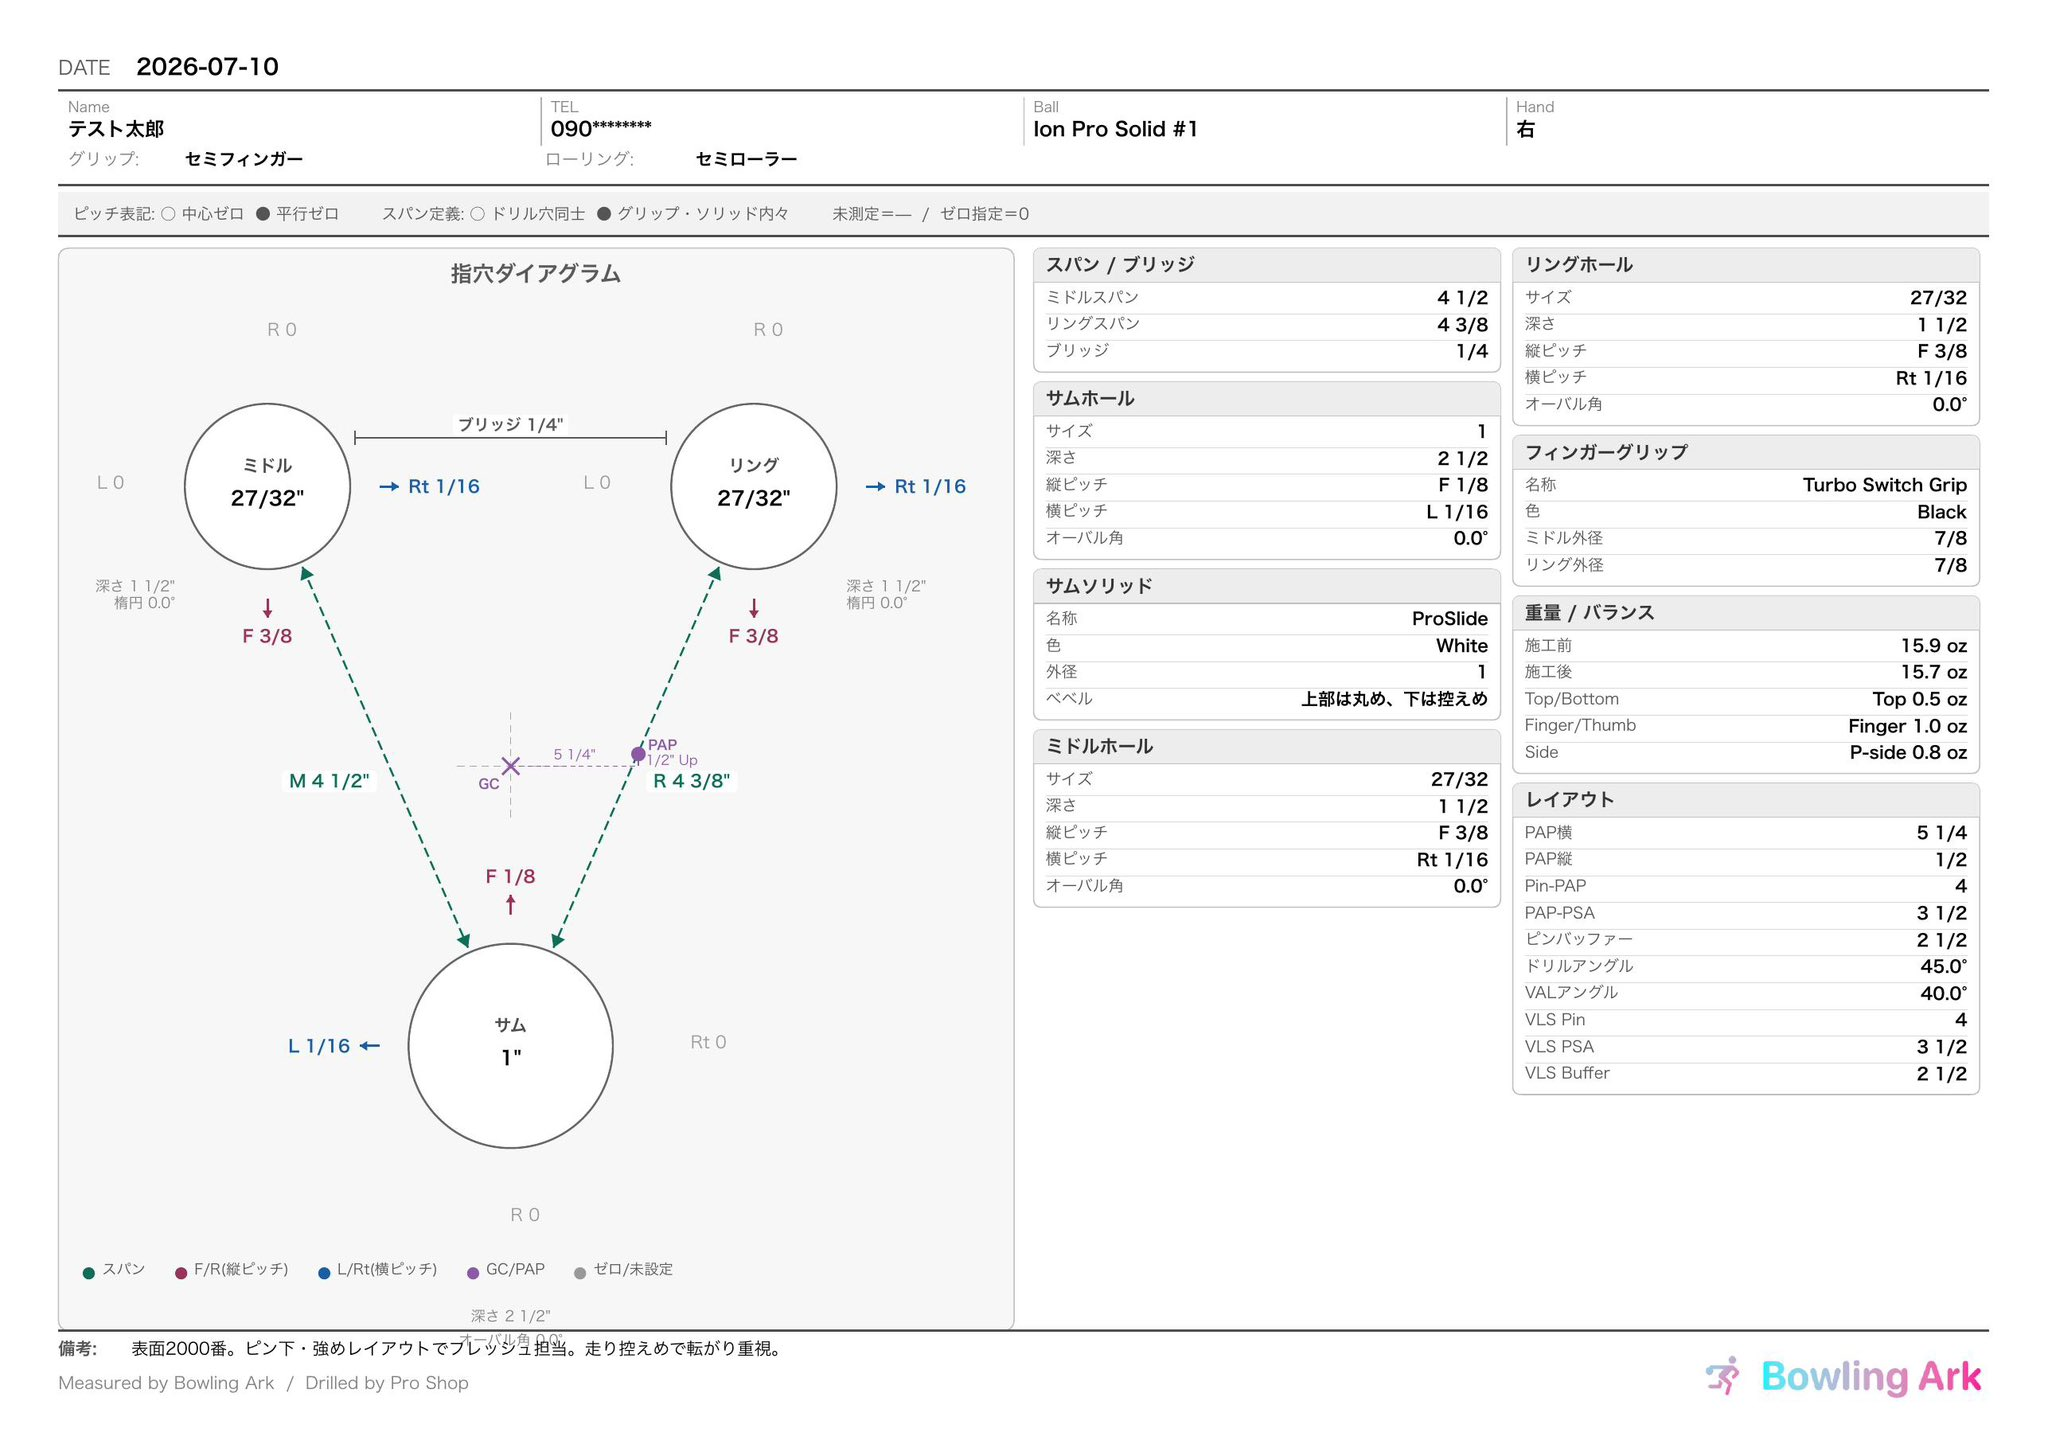
Task: Select the グリップ・ソリッド内々 span radio
Action: coord(604,214)
